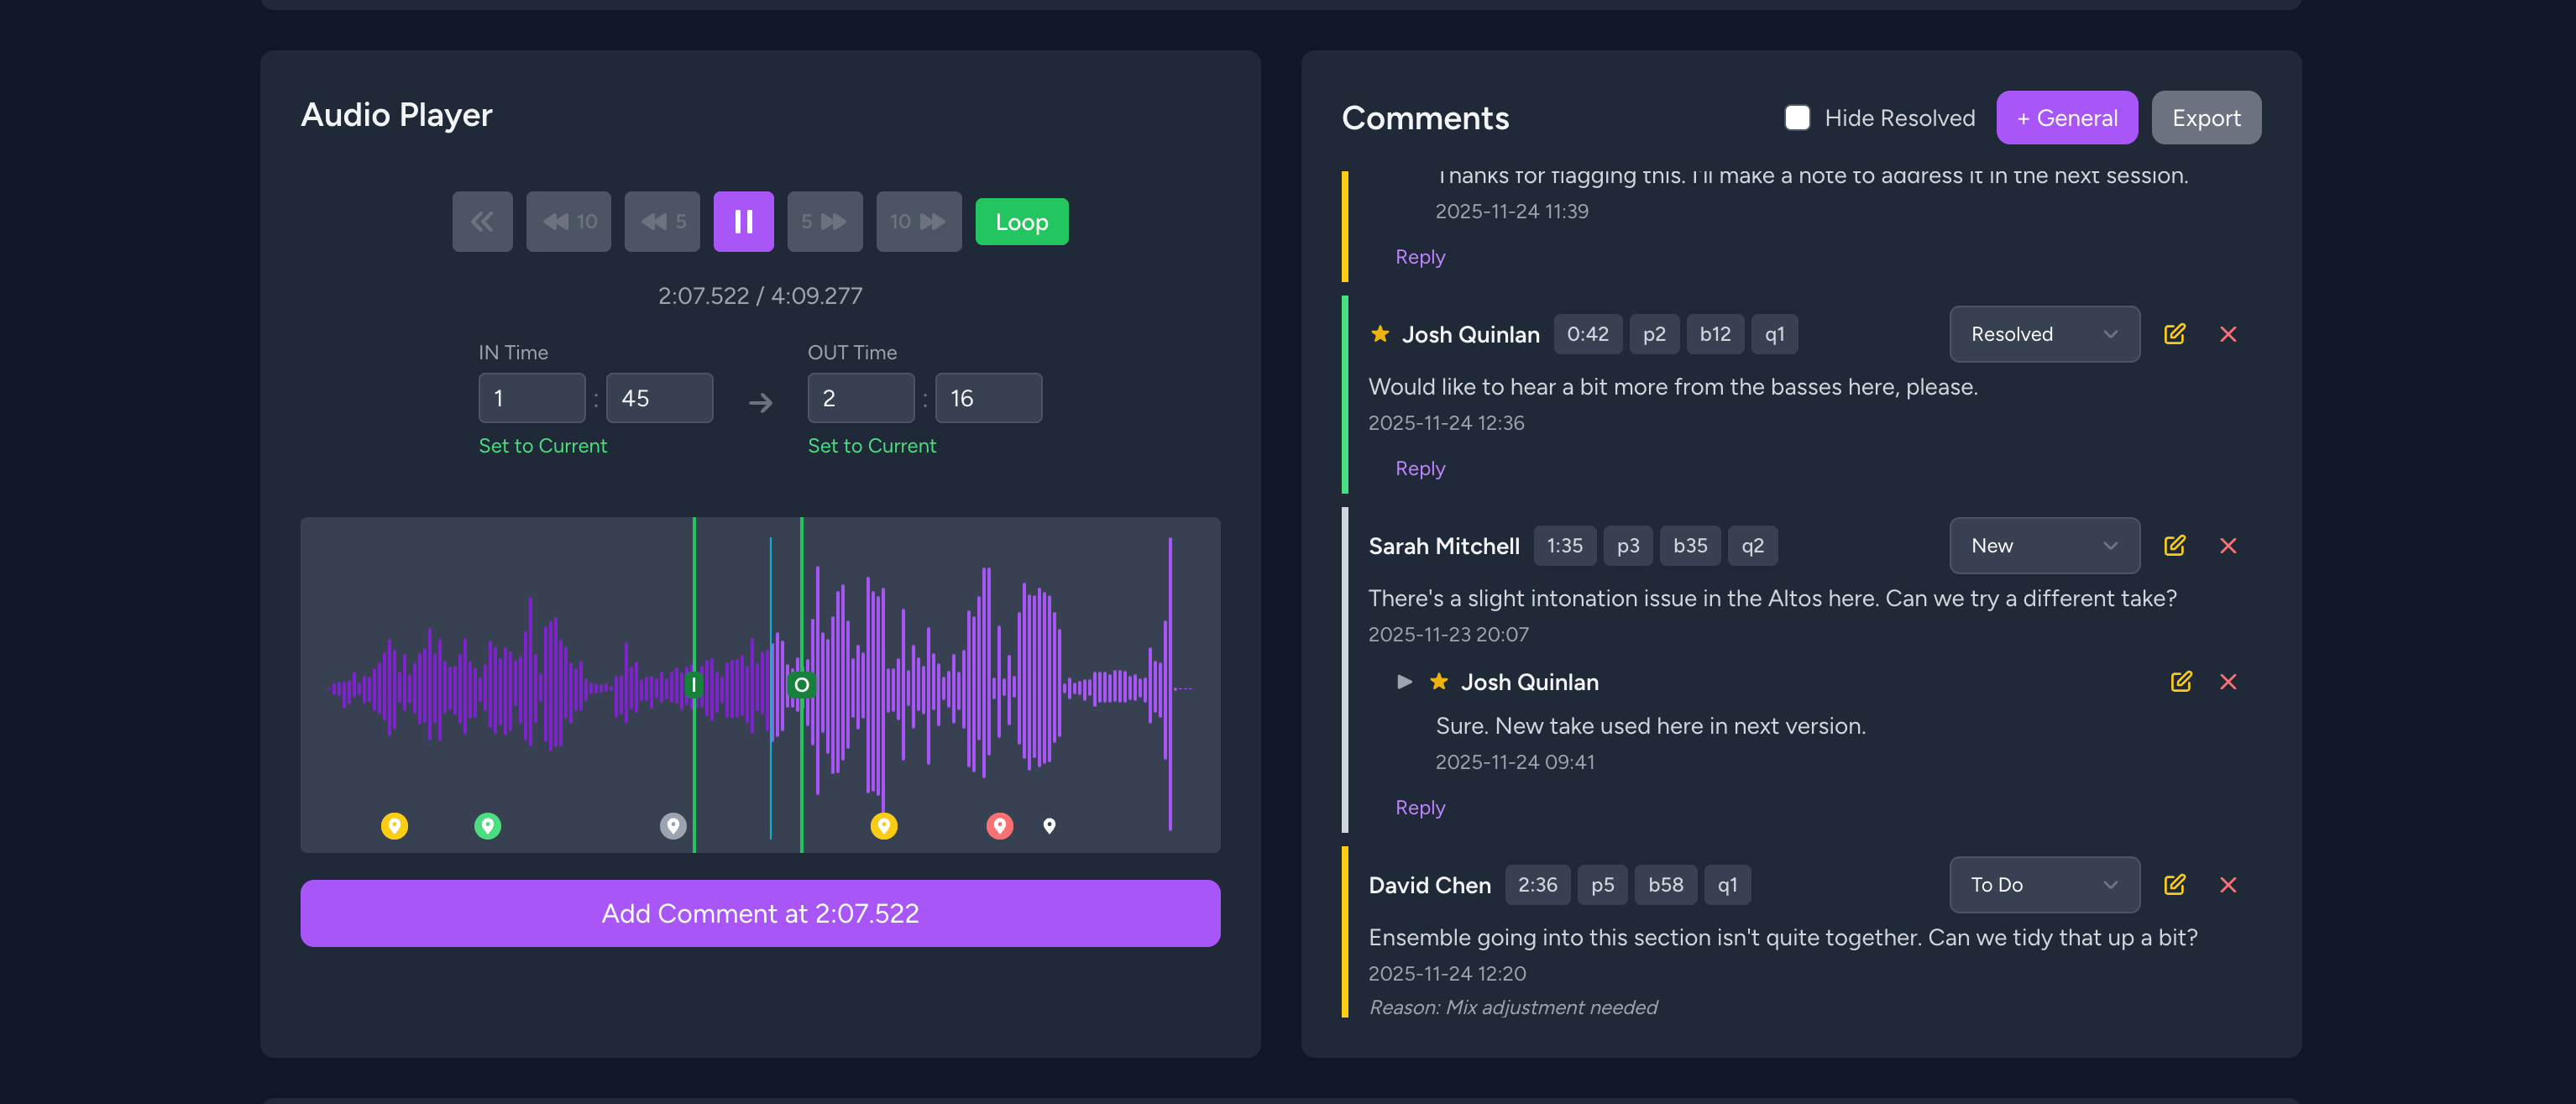Click Add Comment at 2:07.522
The height and width of the screenshot is (1104, 2576).
pos(760,912)
